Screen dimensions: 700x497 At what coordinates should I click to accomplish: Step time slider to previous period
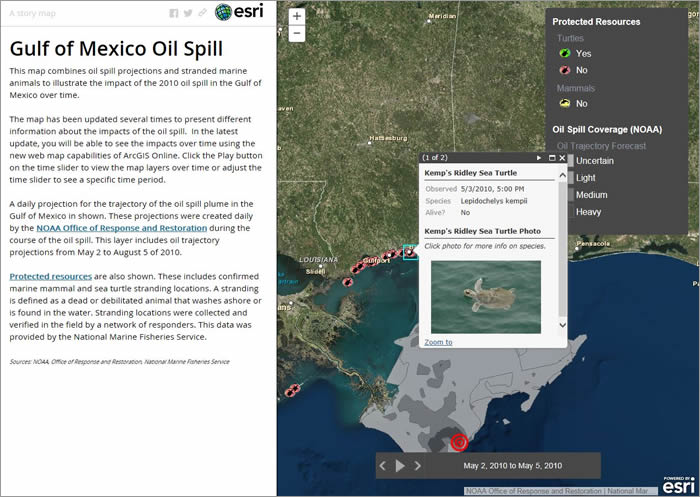click(383, 466)
